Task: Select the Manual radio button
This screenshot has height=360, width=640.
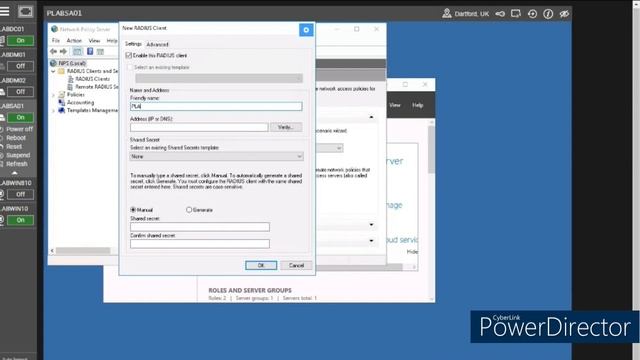Action: click(133, 210)
